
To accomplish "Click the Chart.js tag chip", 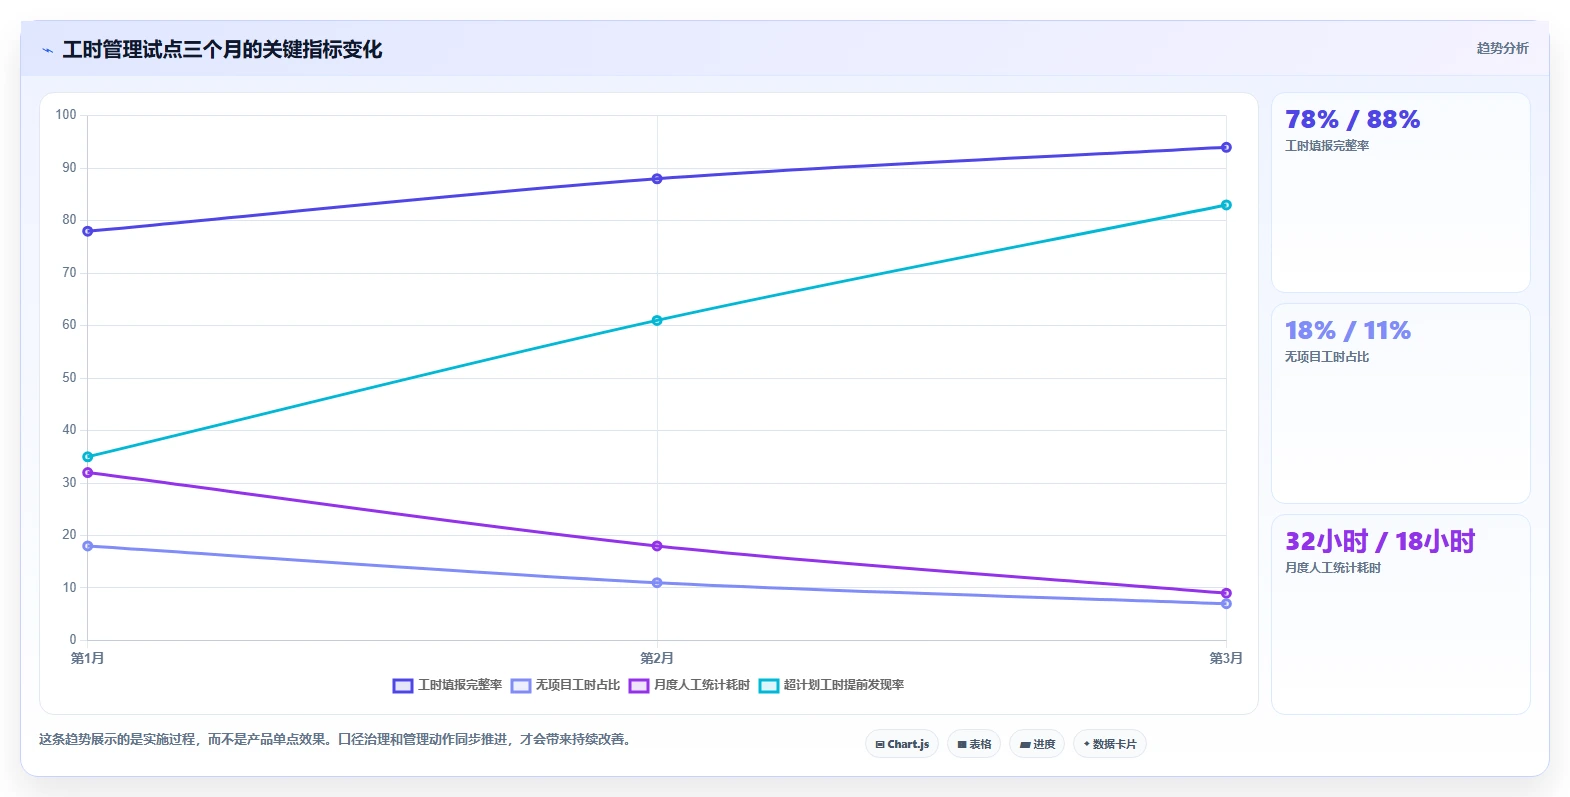I will [902, 744].
